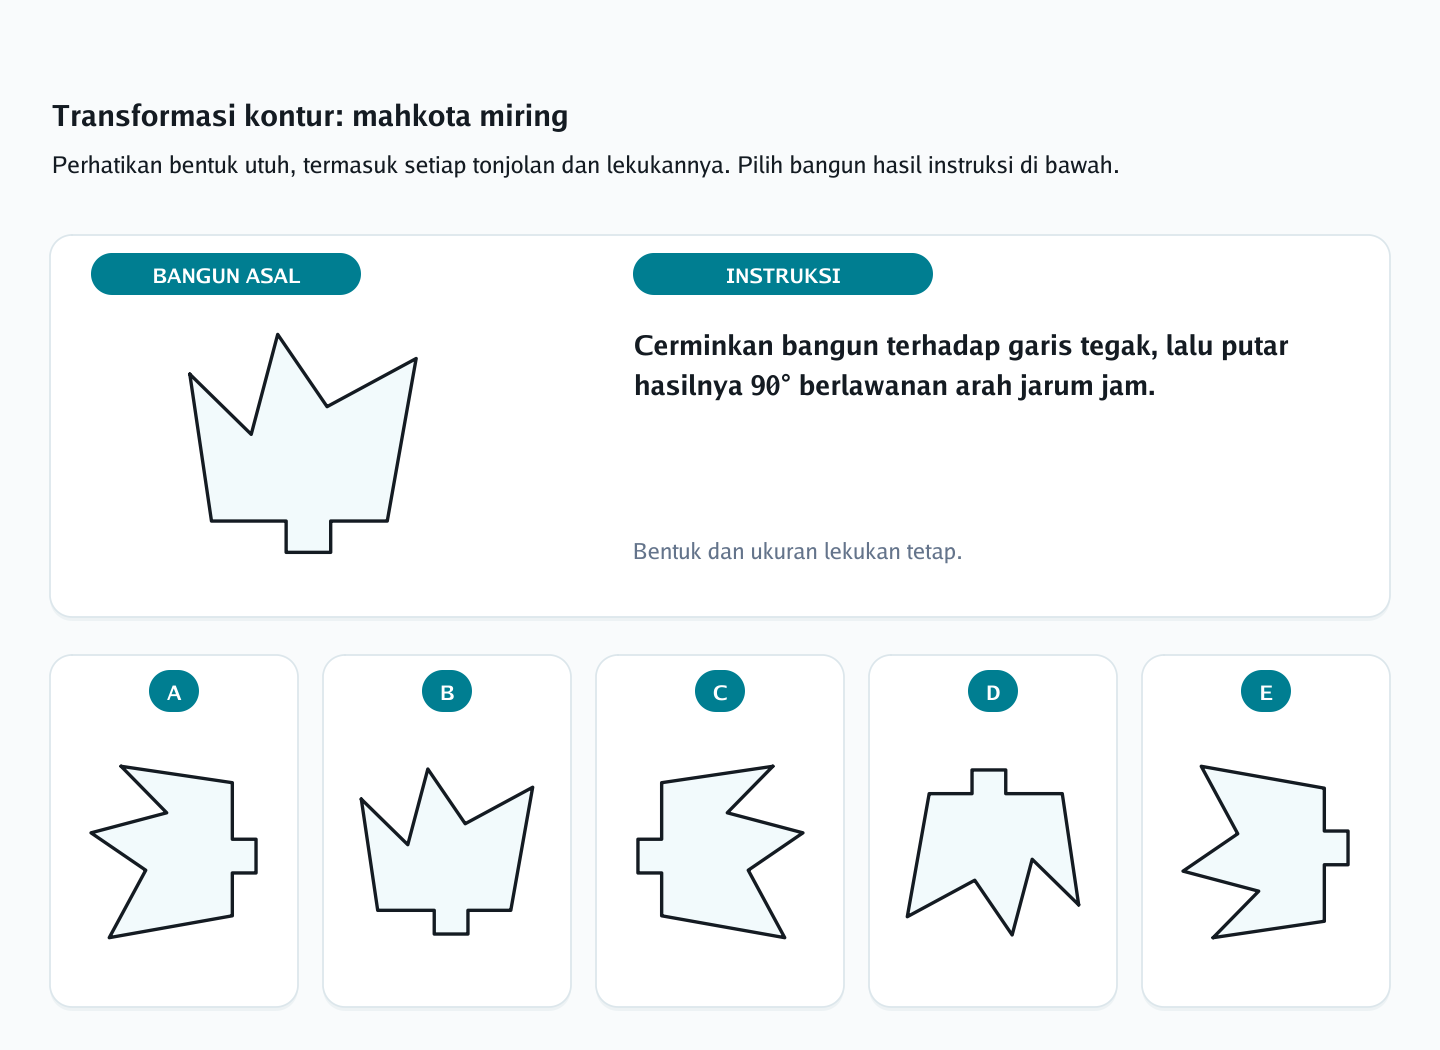Click the original crown shape figure
1440x1050 pixels.
[x=303, y=443]
